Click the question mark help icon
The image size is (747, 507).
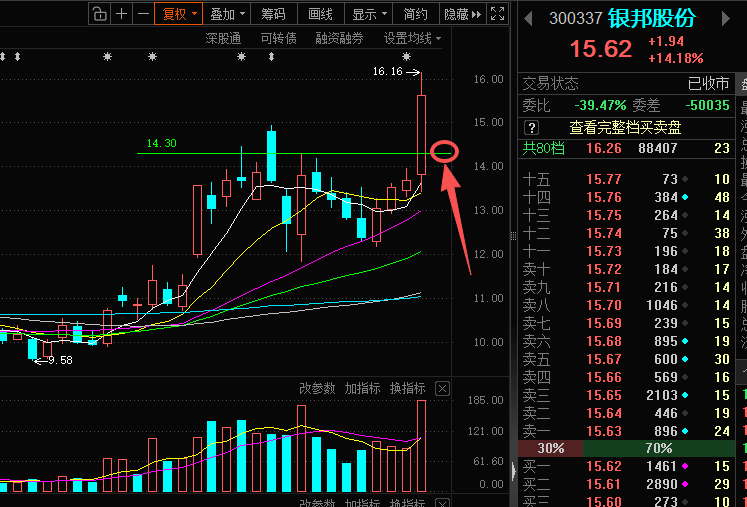[531, 128]
